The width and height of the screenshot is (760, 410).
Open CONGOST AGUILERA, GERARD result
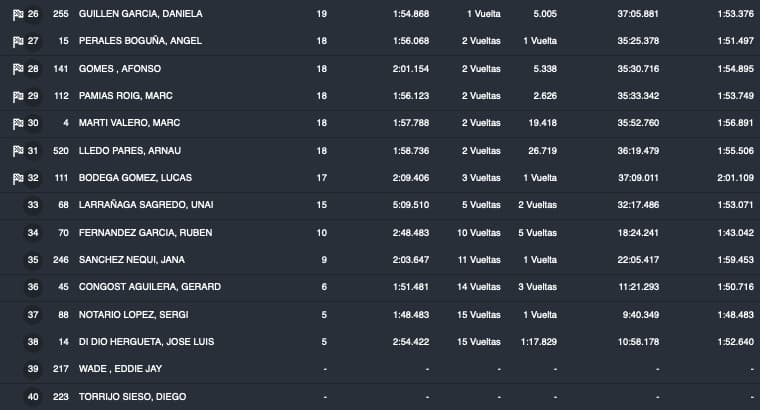[149, 287]
